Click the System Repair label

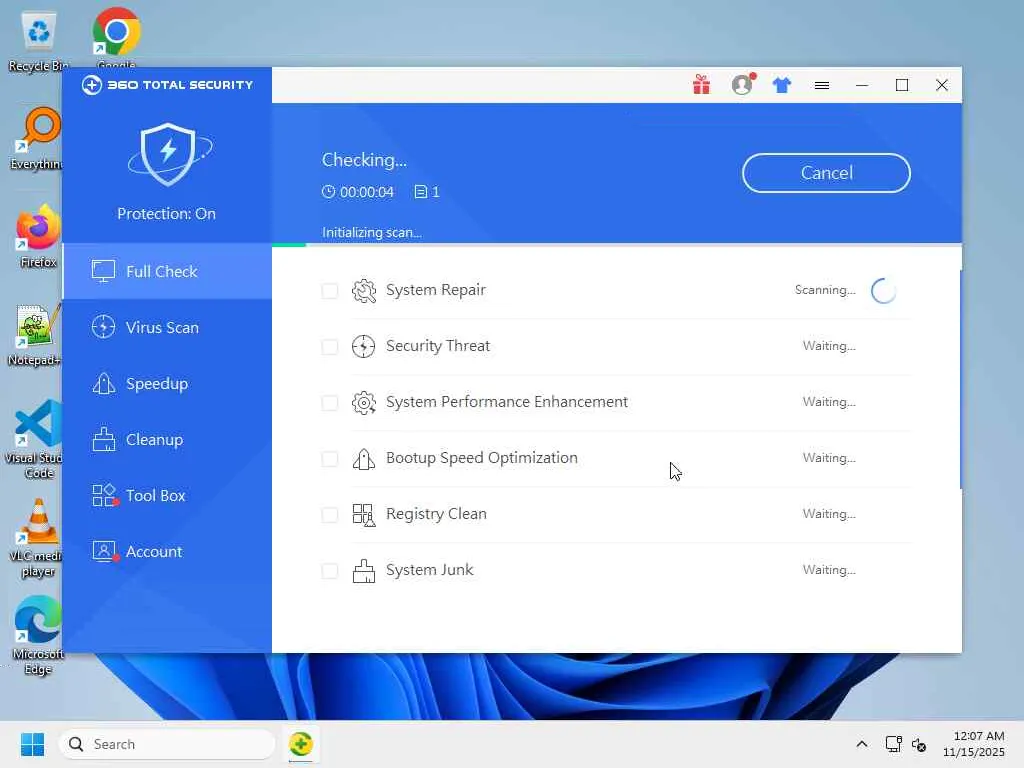[436, 290]
